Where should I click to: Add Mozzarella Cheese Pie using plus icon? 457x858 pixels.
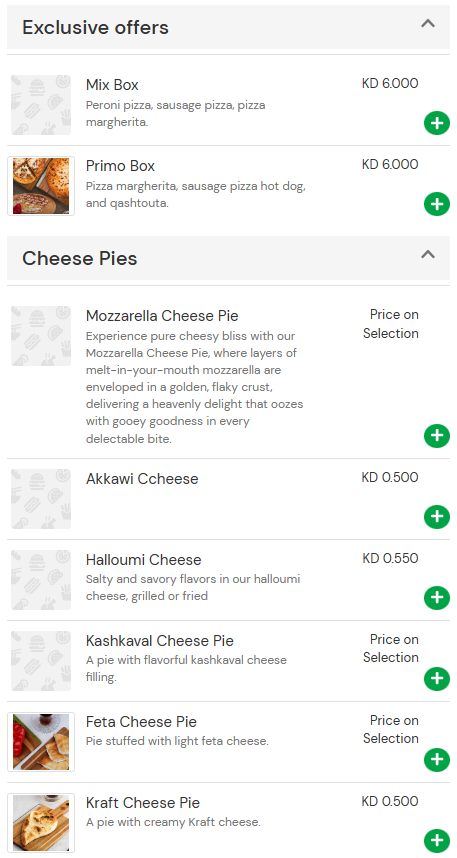(x=437, y=436)
